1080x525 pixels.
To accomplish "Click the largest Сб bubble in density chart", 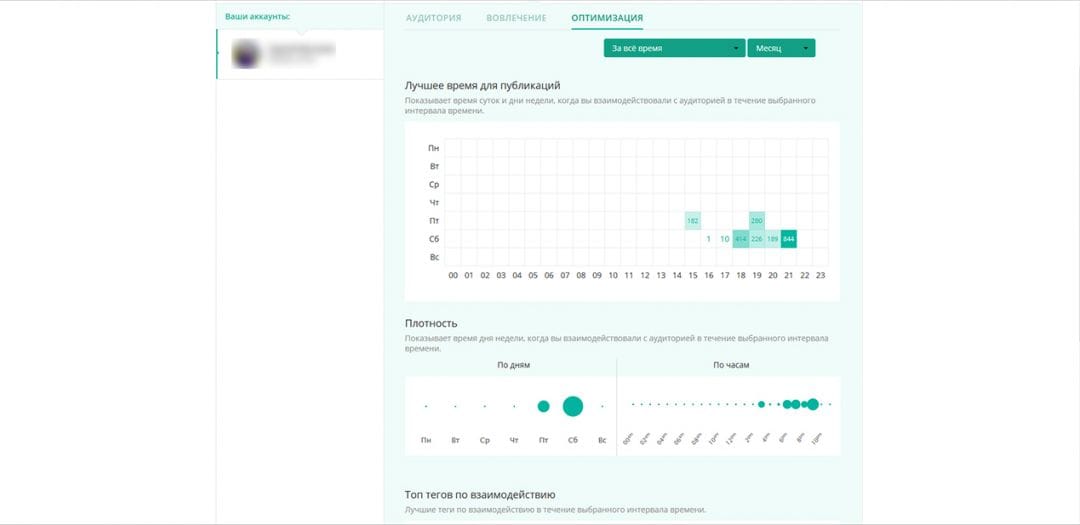I will coord(573,406).
